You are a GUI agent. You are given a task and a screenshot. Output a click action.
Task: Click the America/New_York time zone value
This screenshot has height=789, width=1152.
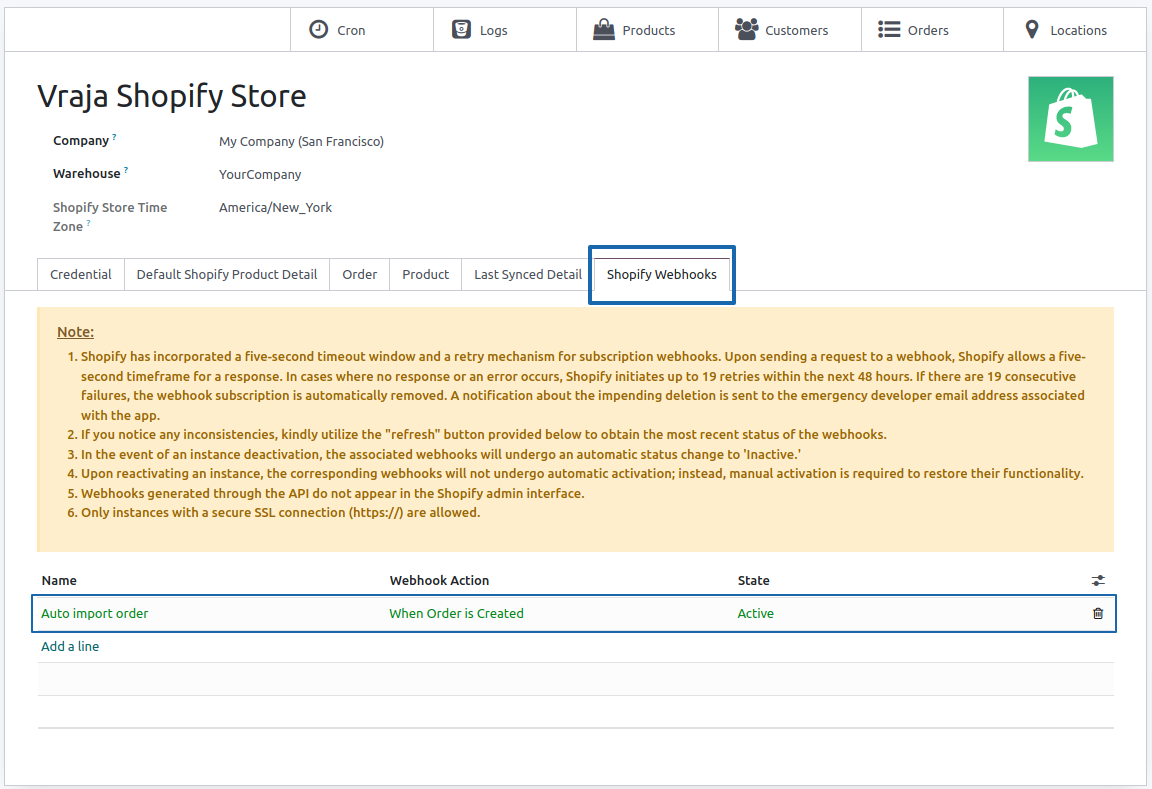pyautogui.click(x=276, y=207)
